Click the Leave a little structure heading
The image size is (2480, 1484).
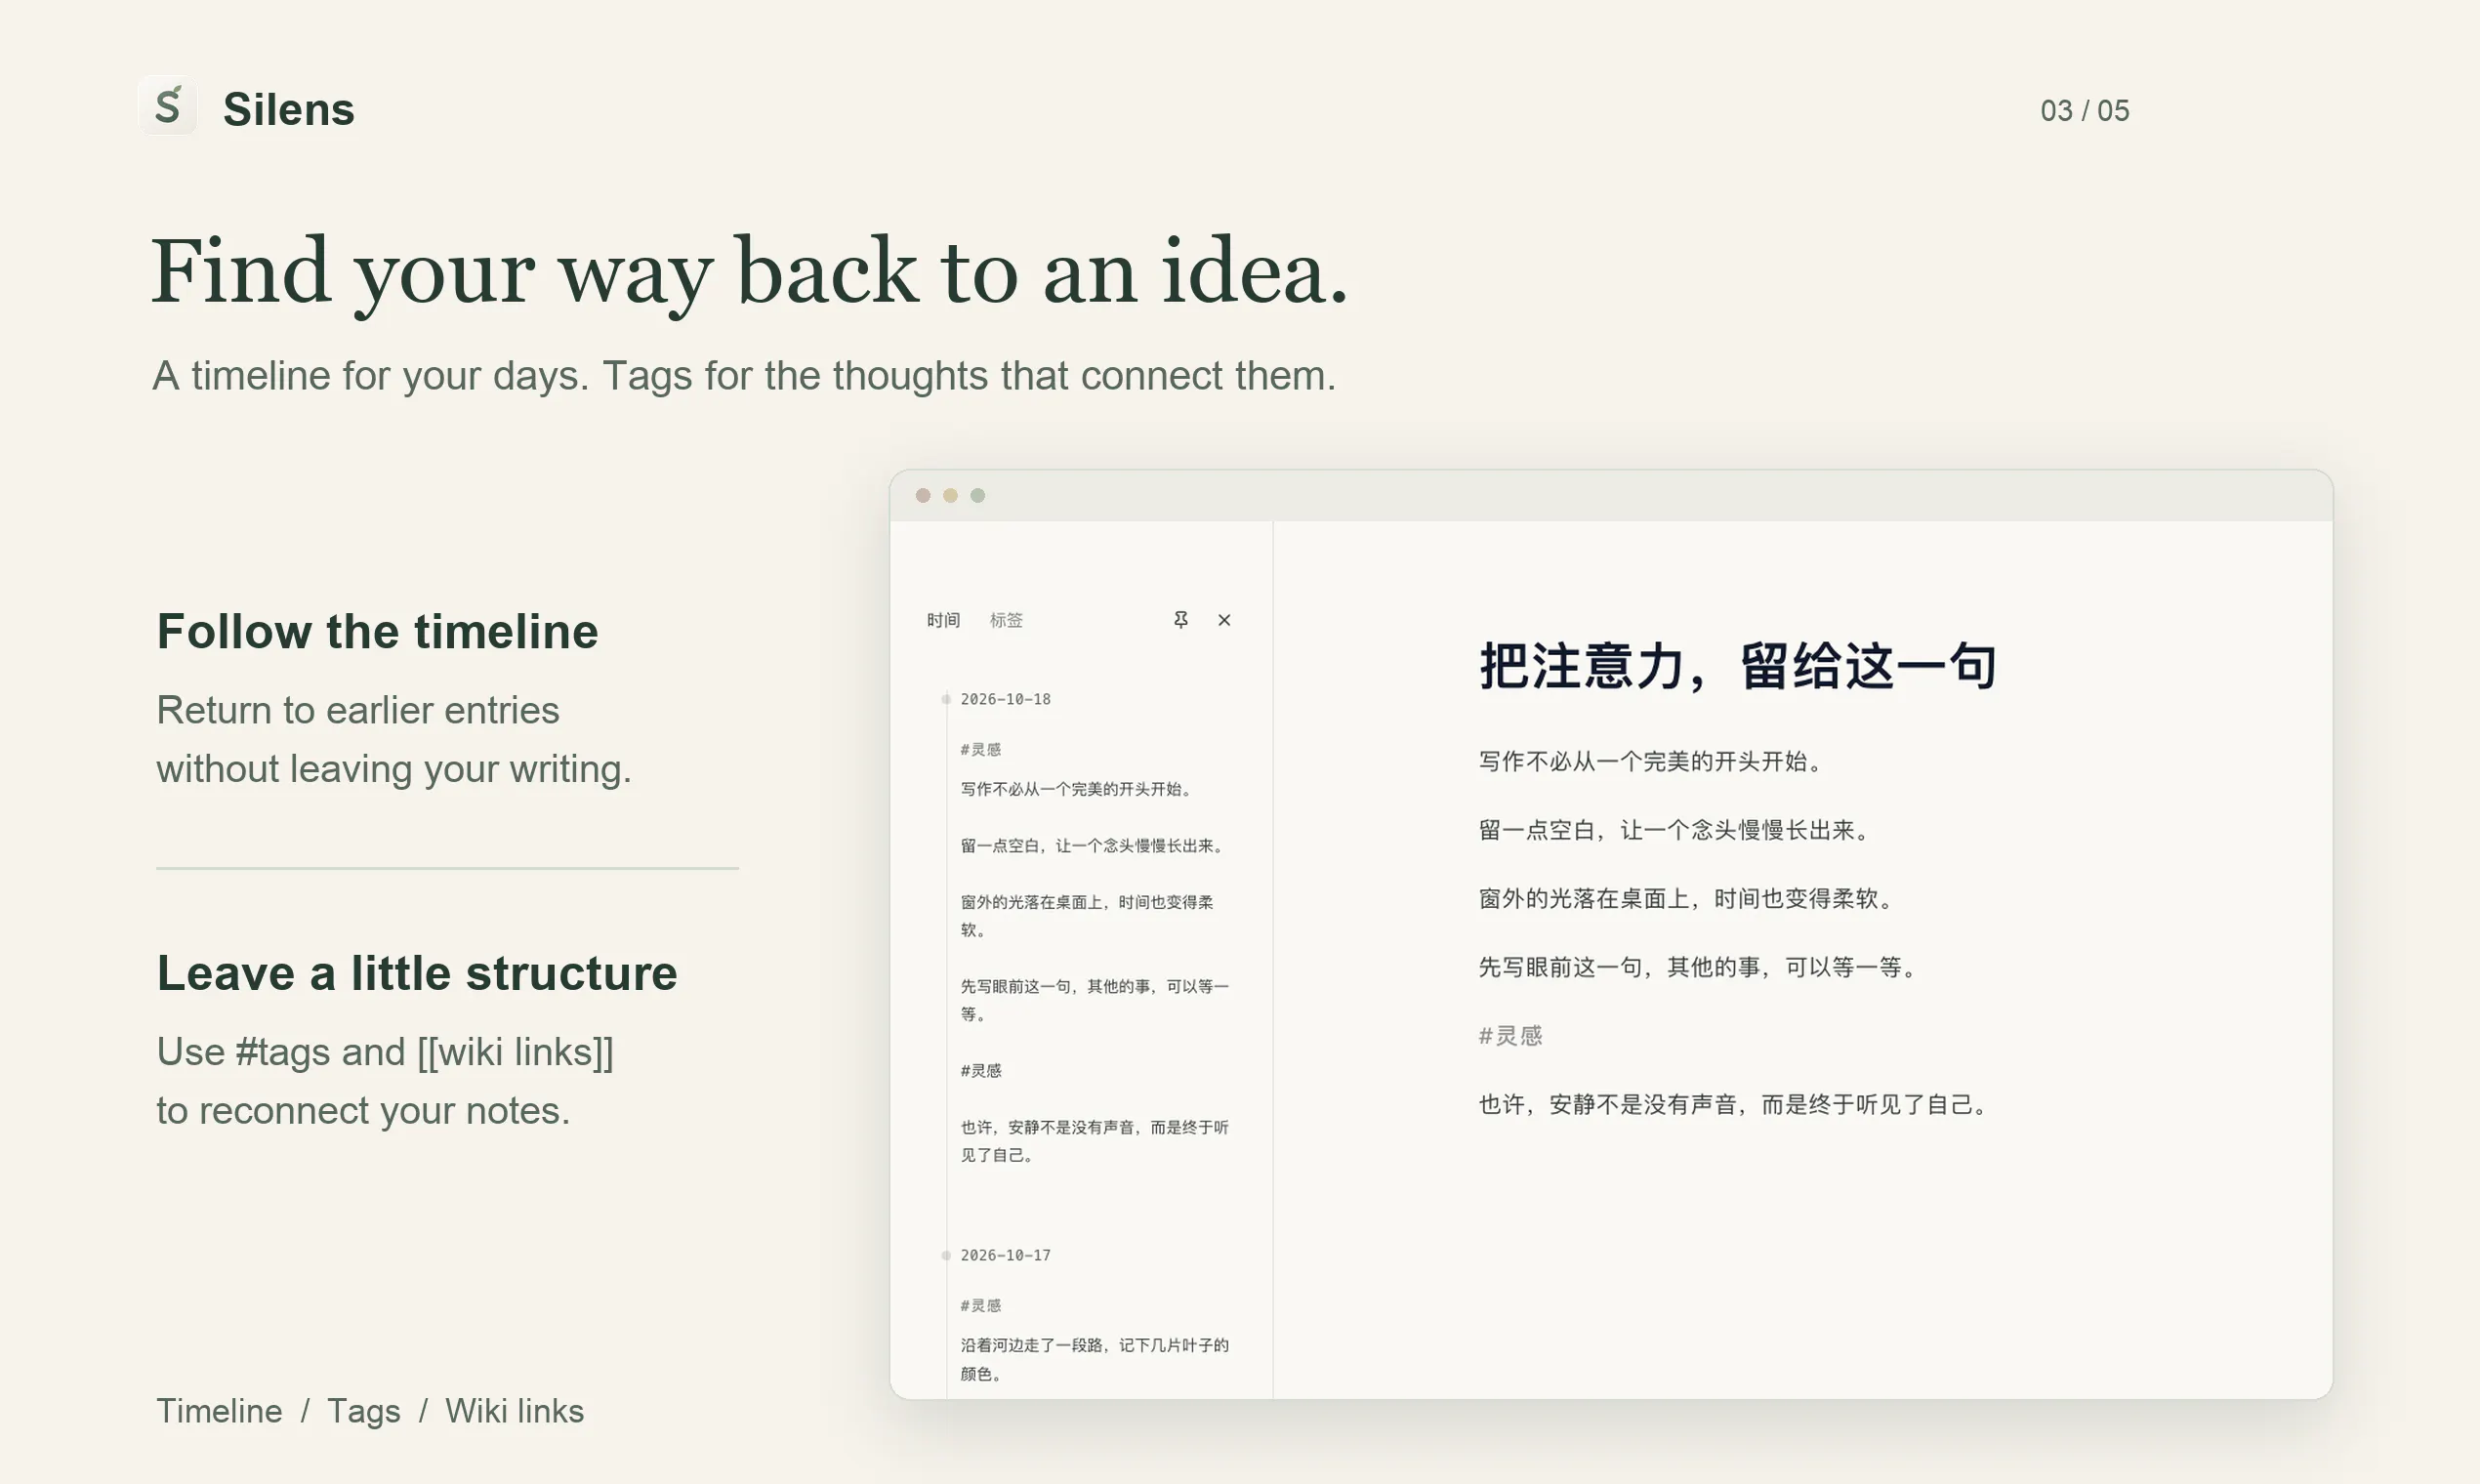(417, 973)
